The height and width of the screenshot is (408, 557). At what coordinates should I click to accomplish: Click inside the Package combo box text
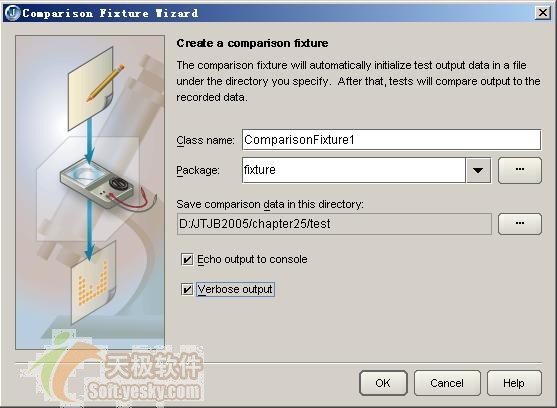(x=353, y=170)
